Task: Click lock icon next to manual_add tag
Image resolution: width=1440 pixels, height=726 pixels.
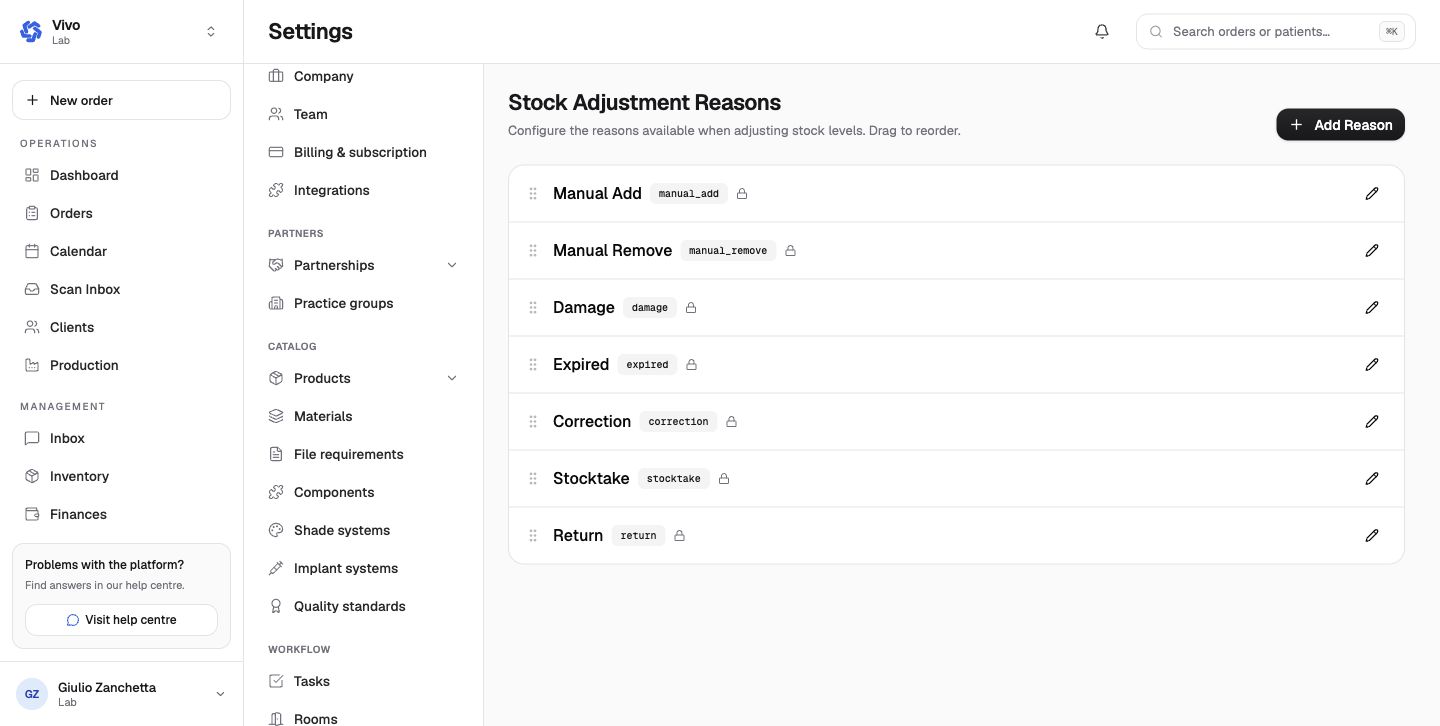Action: (742, 193)
